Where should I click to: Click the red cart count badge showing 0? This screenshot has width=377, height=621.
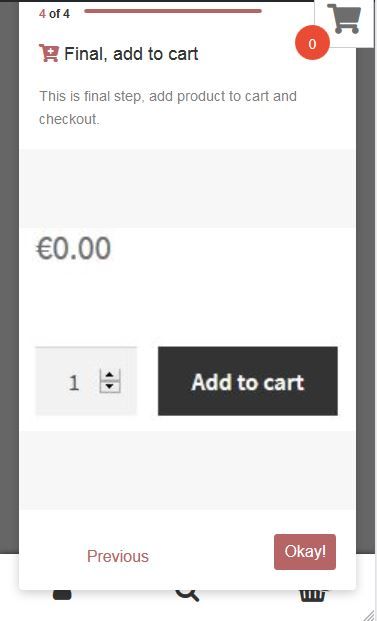(312, 43)
